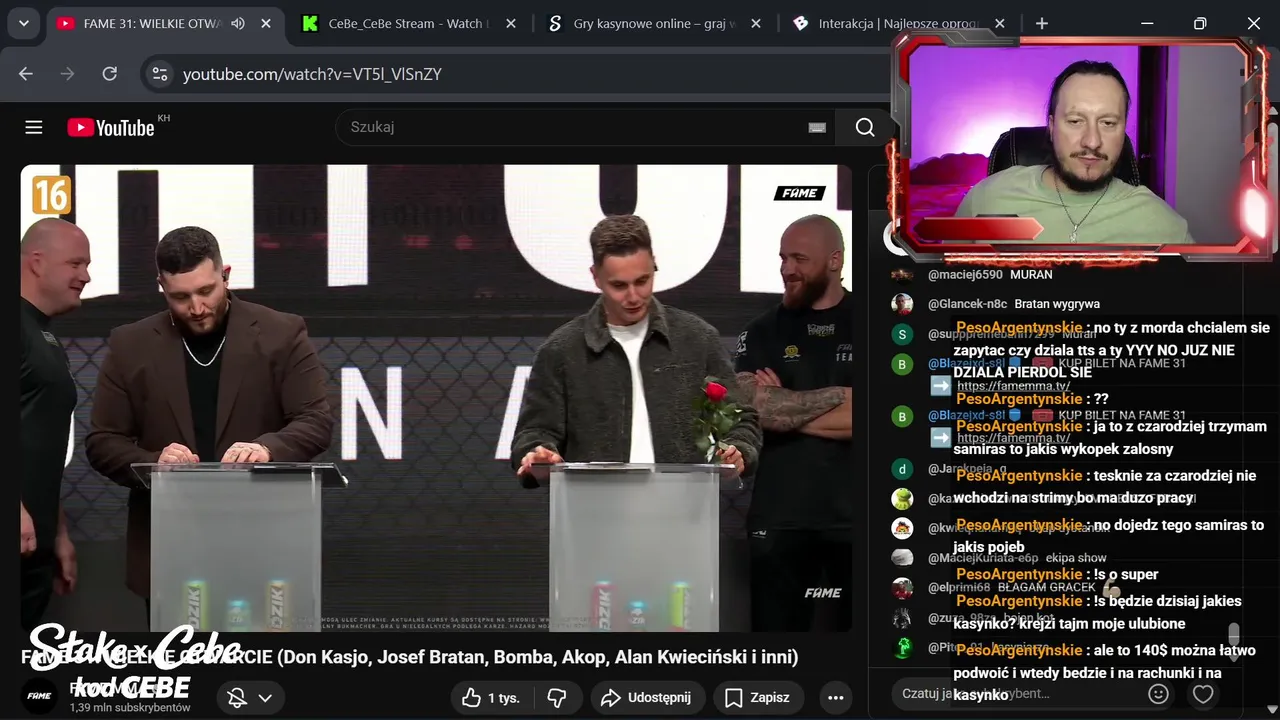This screenshot has width=1280, height=720.
Task: Like the video (1 tys.)
Action: [x=491, y=698]
